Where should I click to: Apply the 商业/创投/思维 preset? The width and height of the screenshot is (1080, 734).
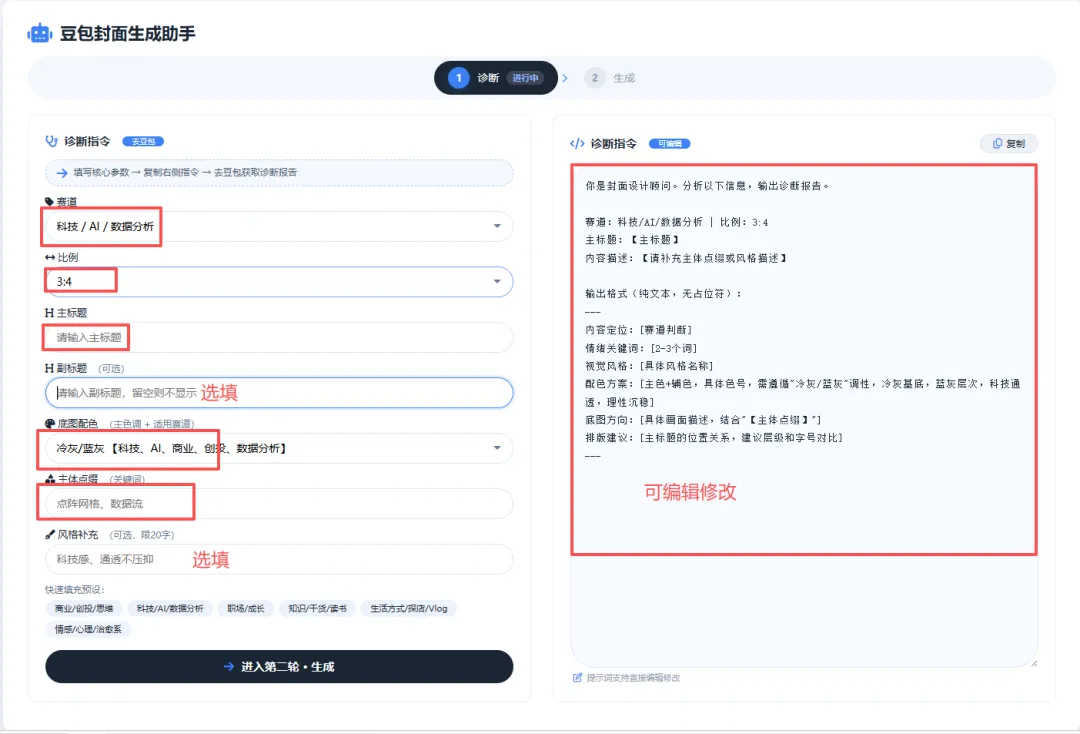84,609
